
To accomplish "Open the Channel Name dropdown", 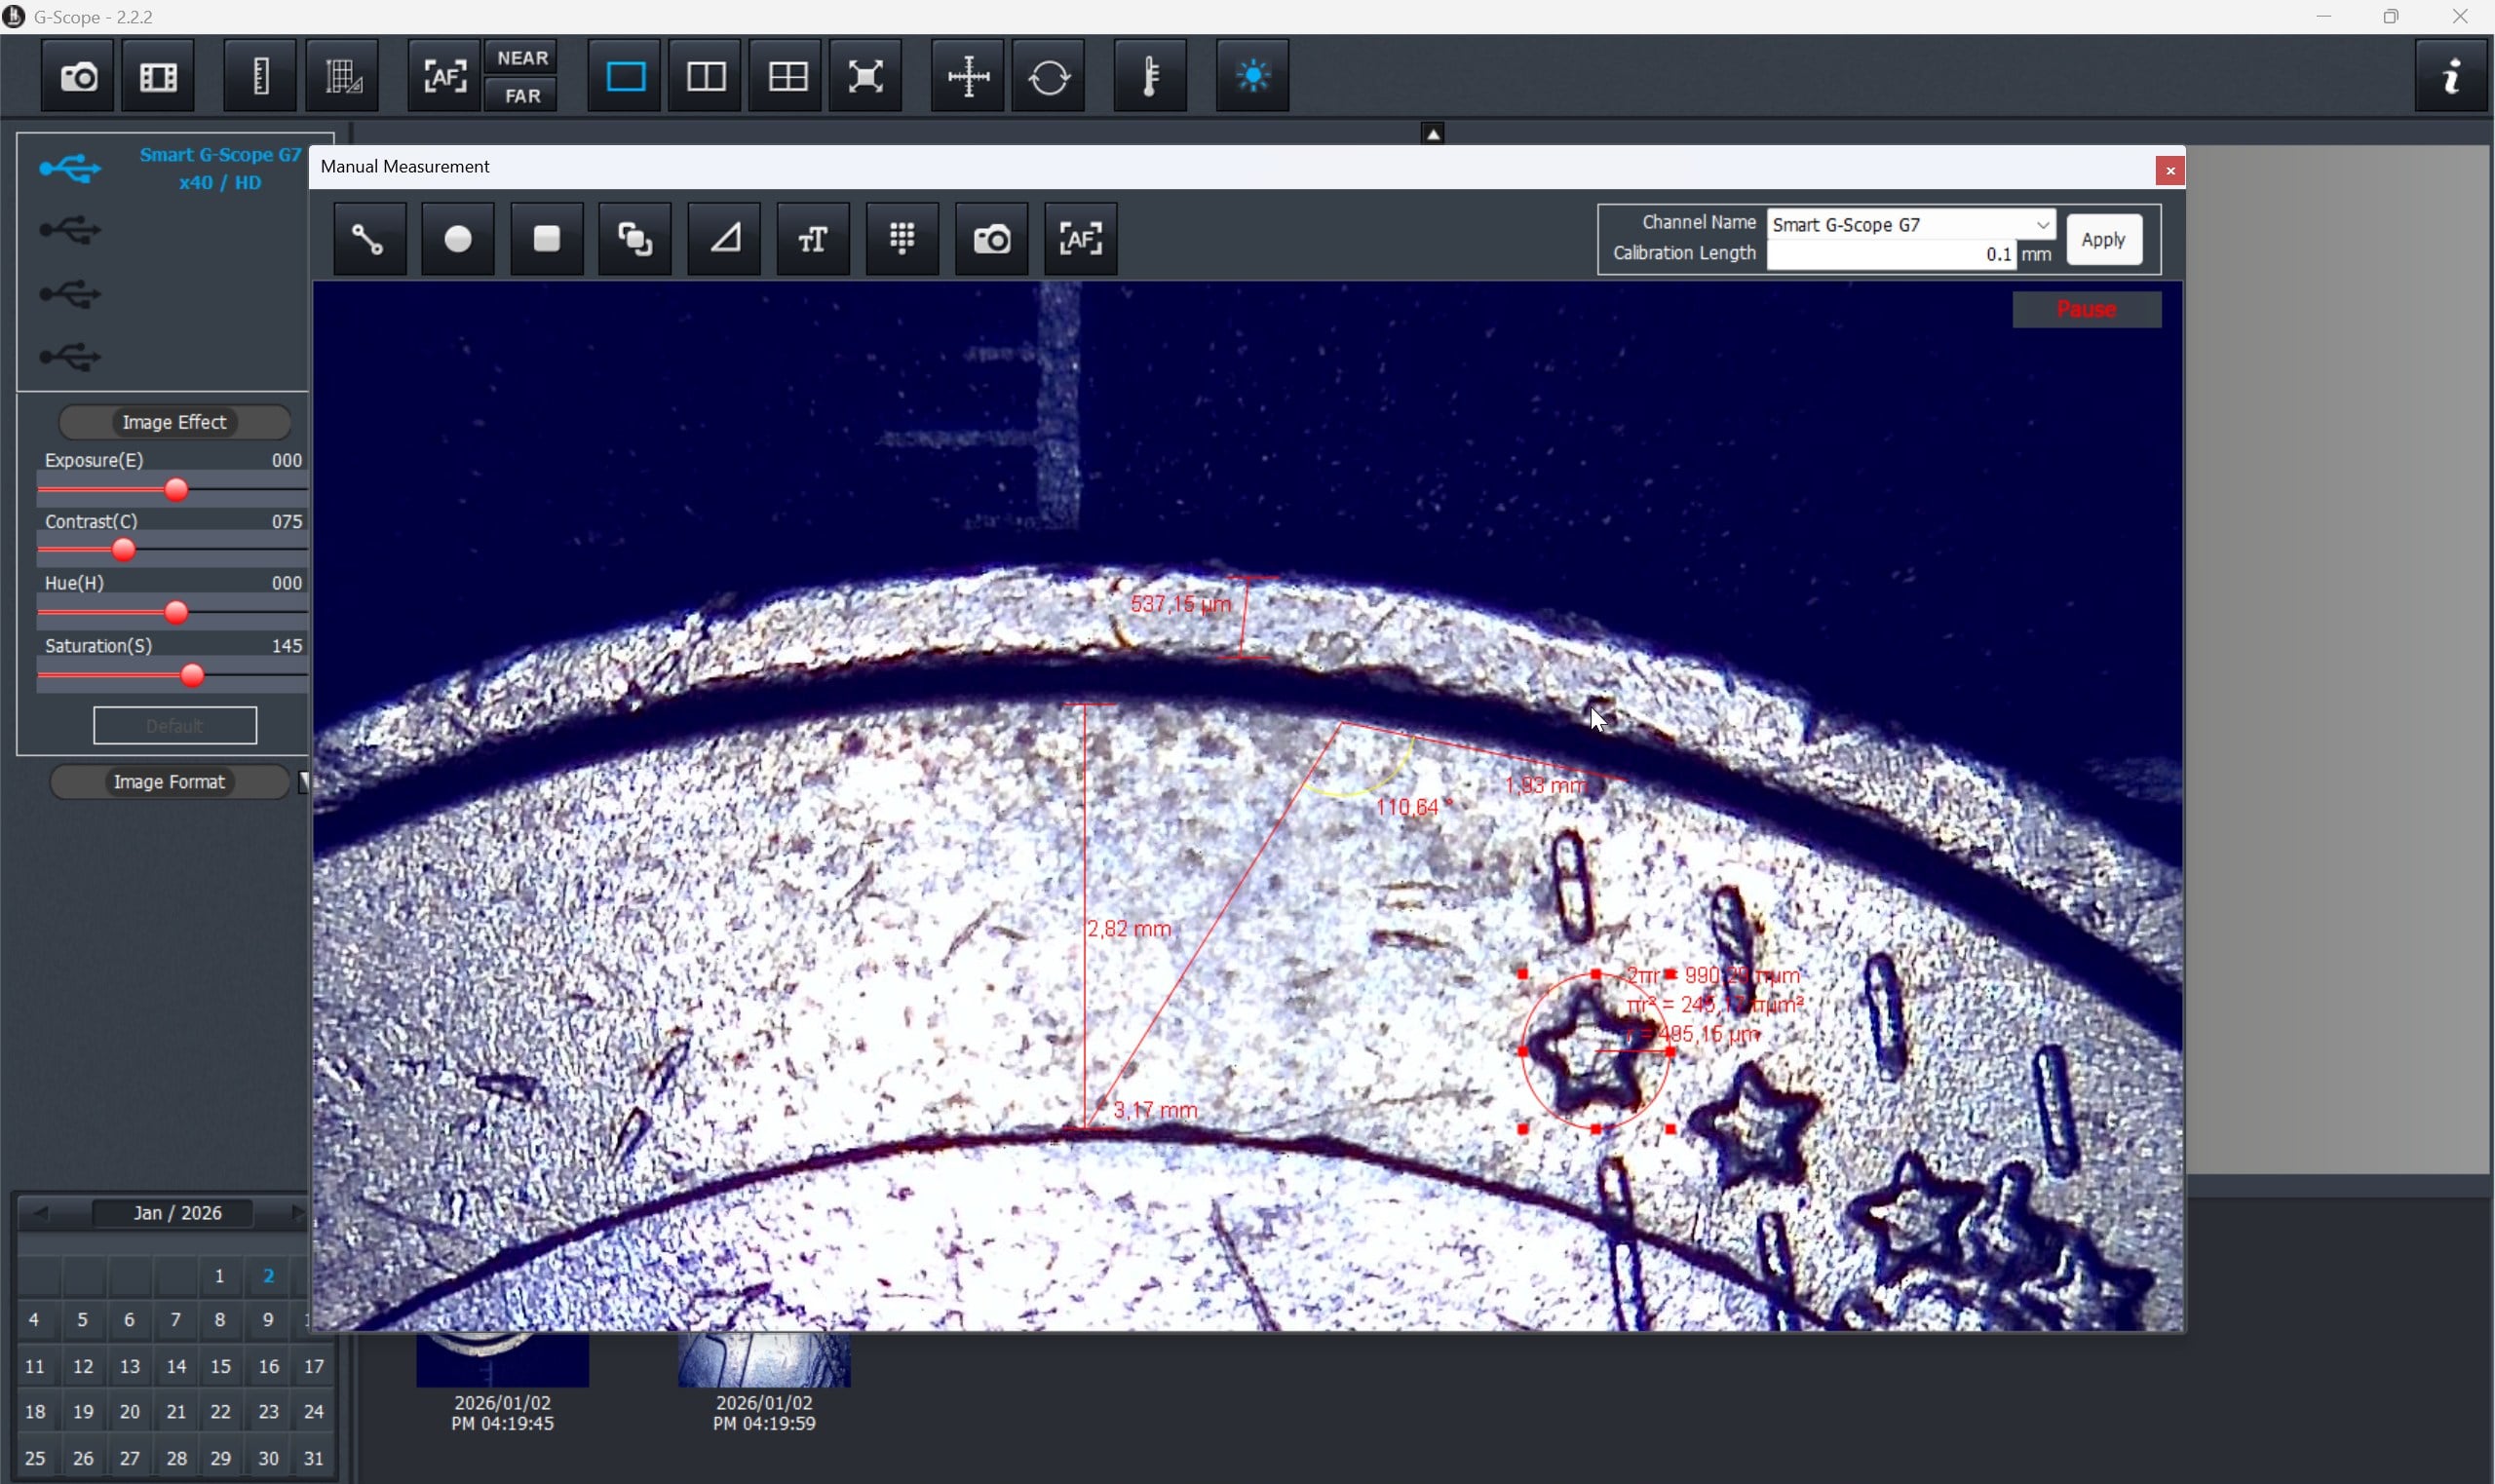I will click(x=2043, y=225).
